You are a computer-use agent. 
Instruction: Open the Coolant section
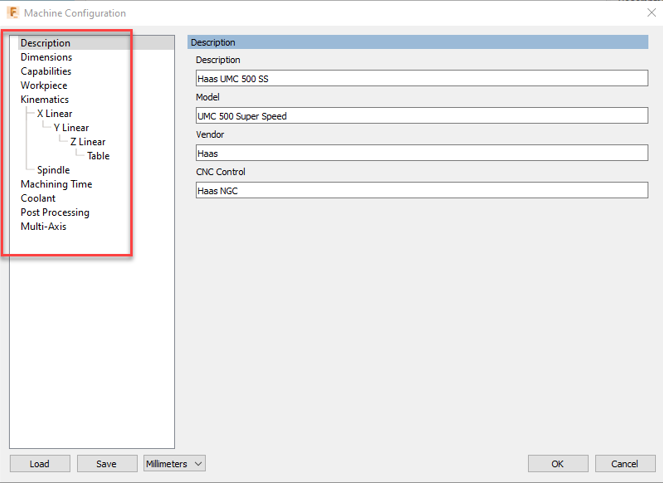(x=38, y=198)
